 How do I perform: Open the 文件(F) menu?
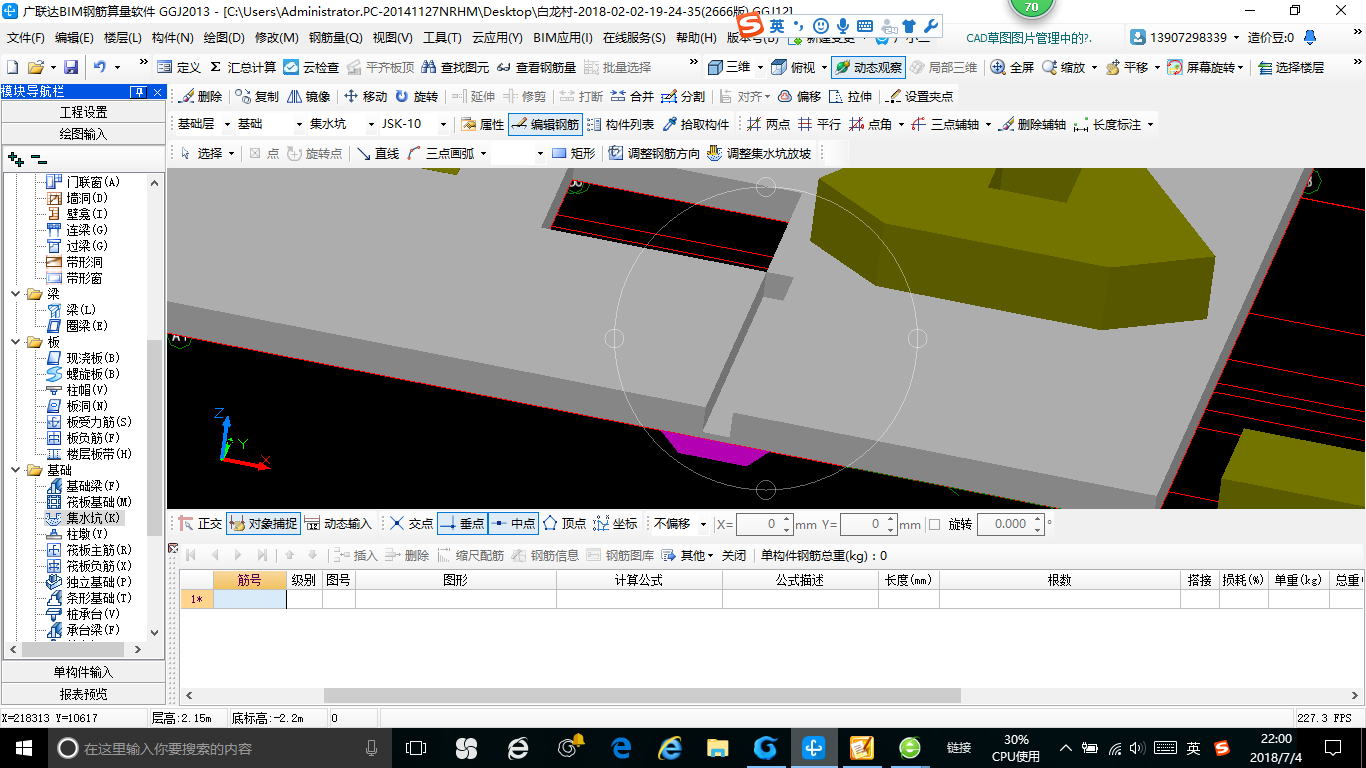pyautogui.click(x=26, y=38)
